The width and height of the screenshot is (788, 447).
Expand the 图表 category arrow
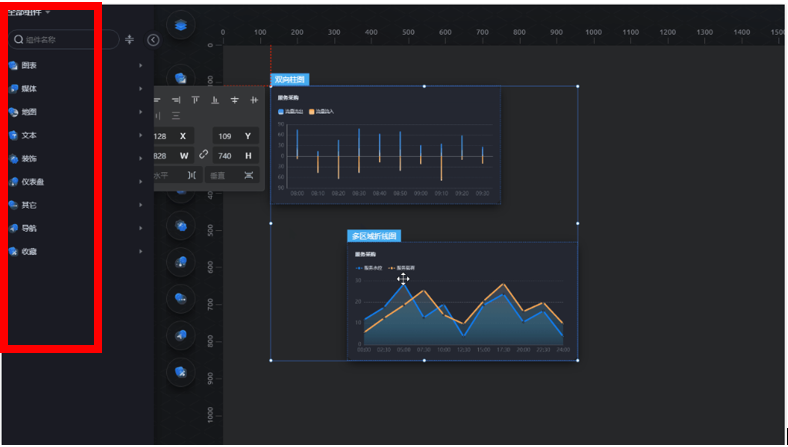click(x=141, y=65)
